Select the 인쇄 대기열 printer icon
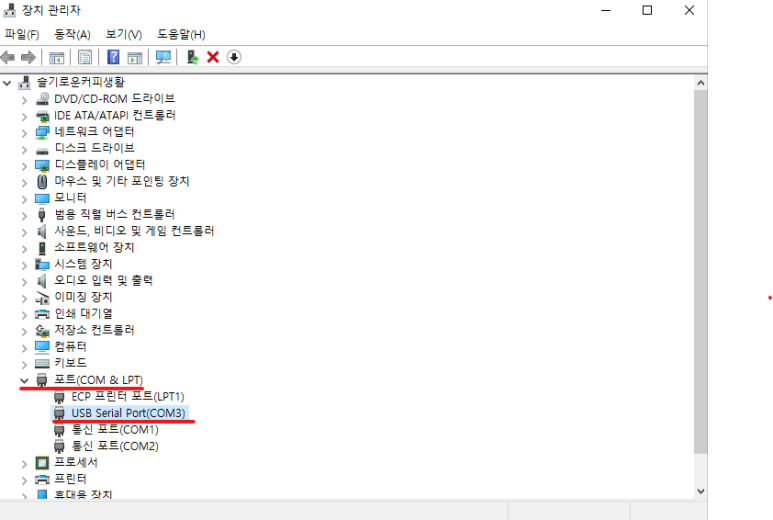Screen dimensions: 773x520 pyautogui.click(x=42, y=314)
